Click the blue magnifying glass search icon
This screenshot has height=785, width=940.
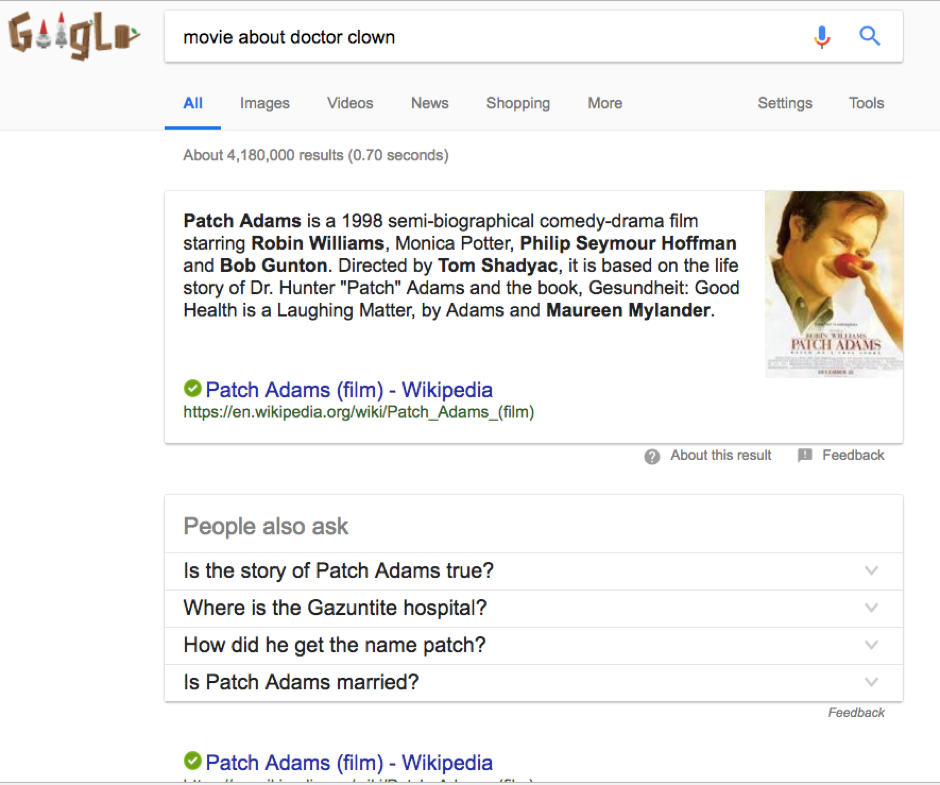point(869,36)
